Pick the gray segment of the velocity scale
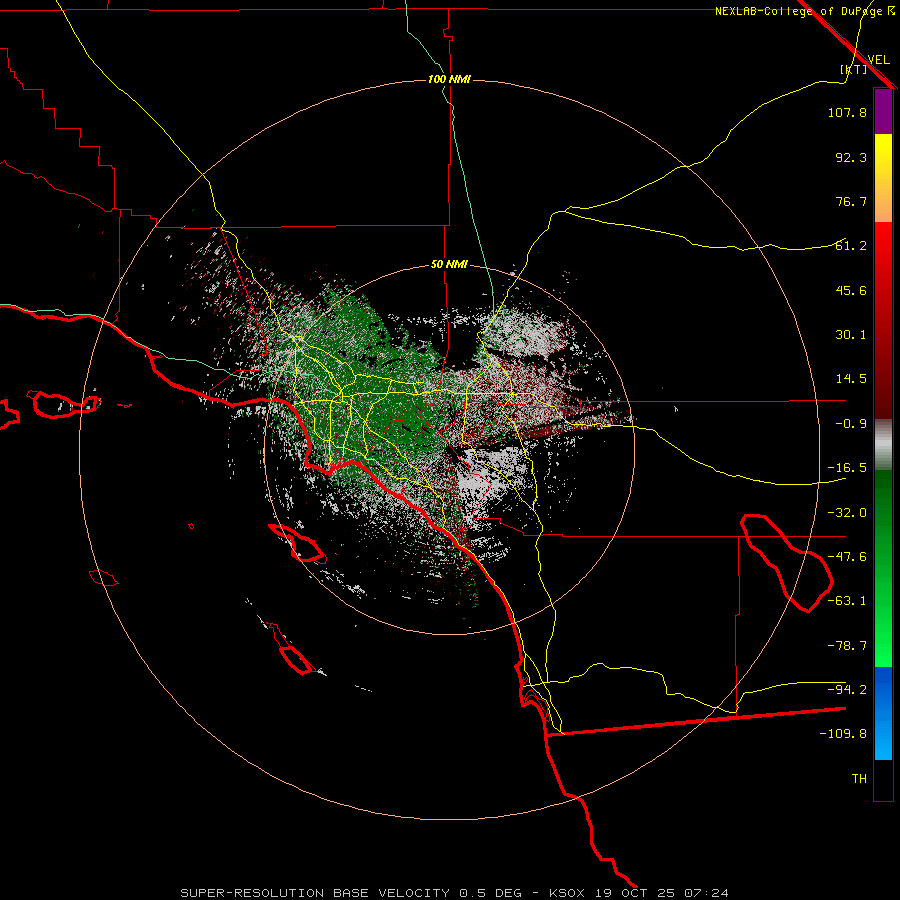The image size is (900, 900). click(883, 445)
